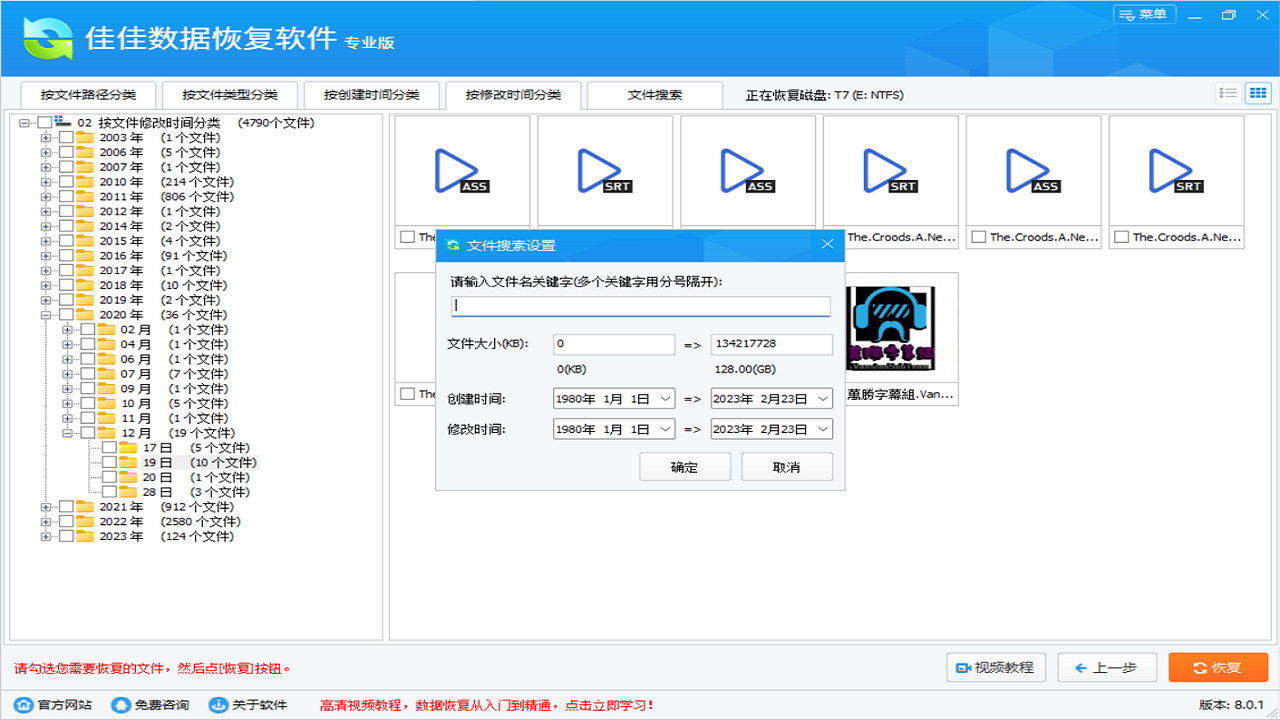The width and height of the screenshot is (1280, 720).
Task: Click the keyword input field in dialog
Action: coord(640,306)
